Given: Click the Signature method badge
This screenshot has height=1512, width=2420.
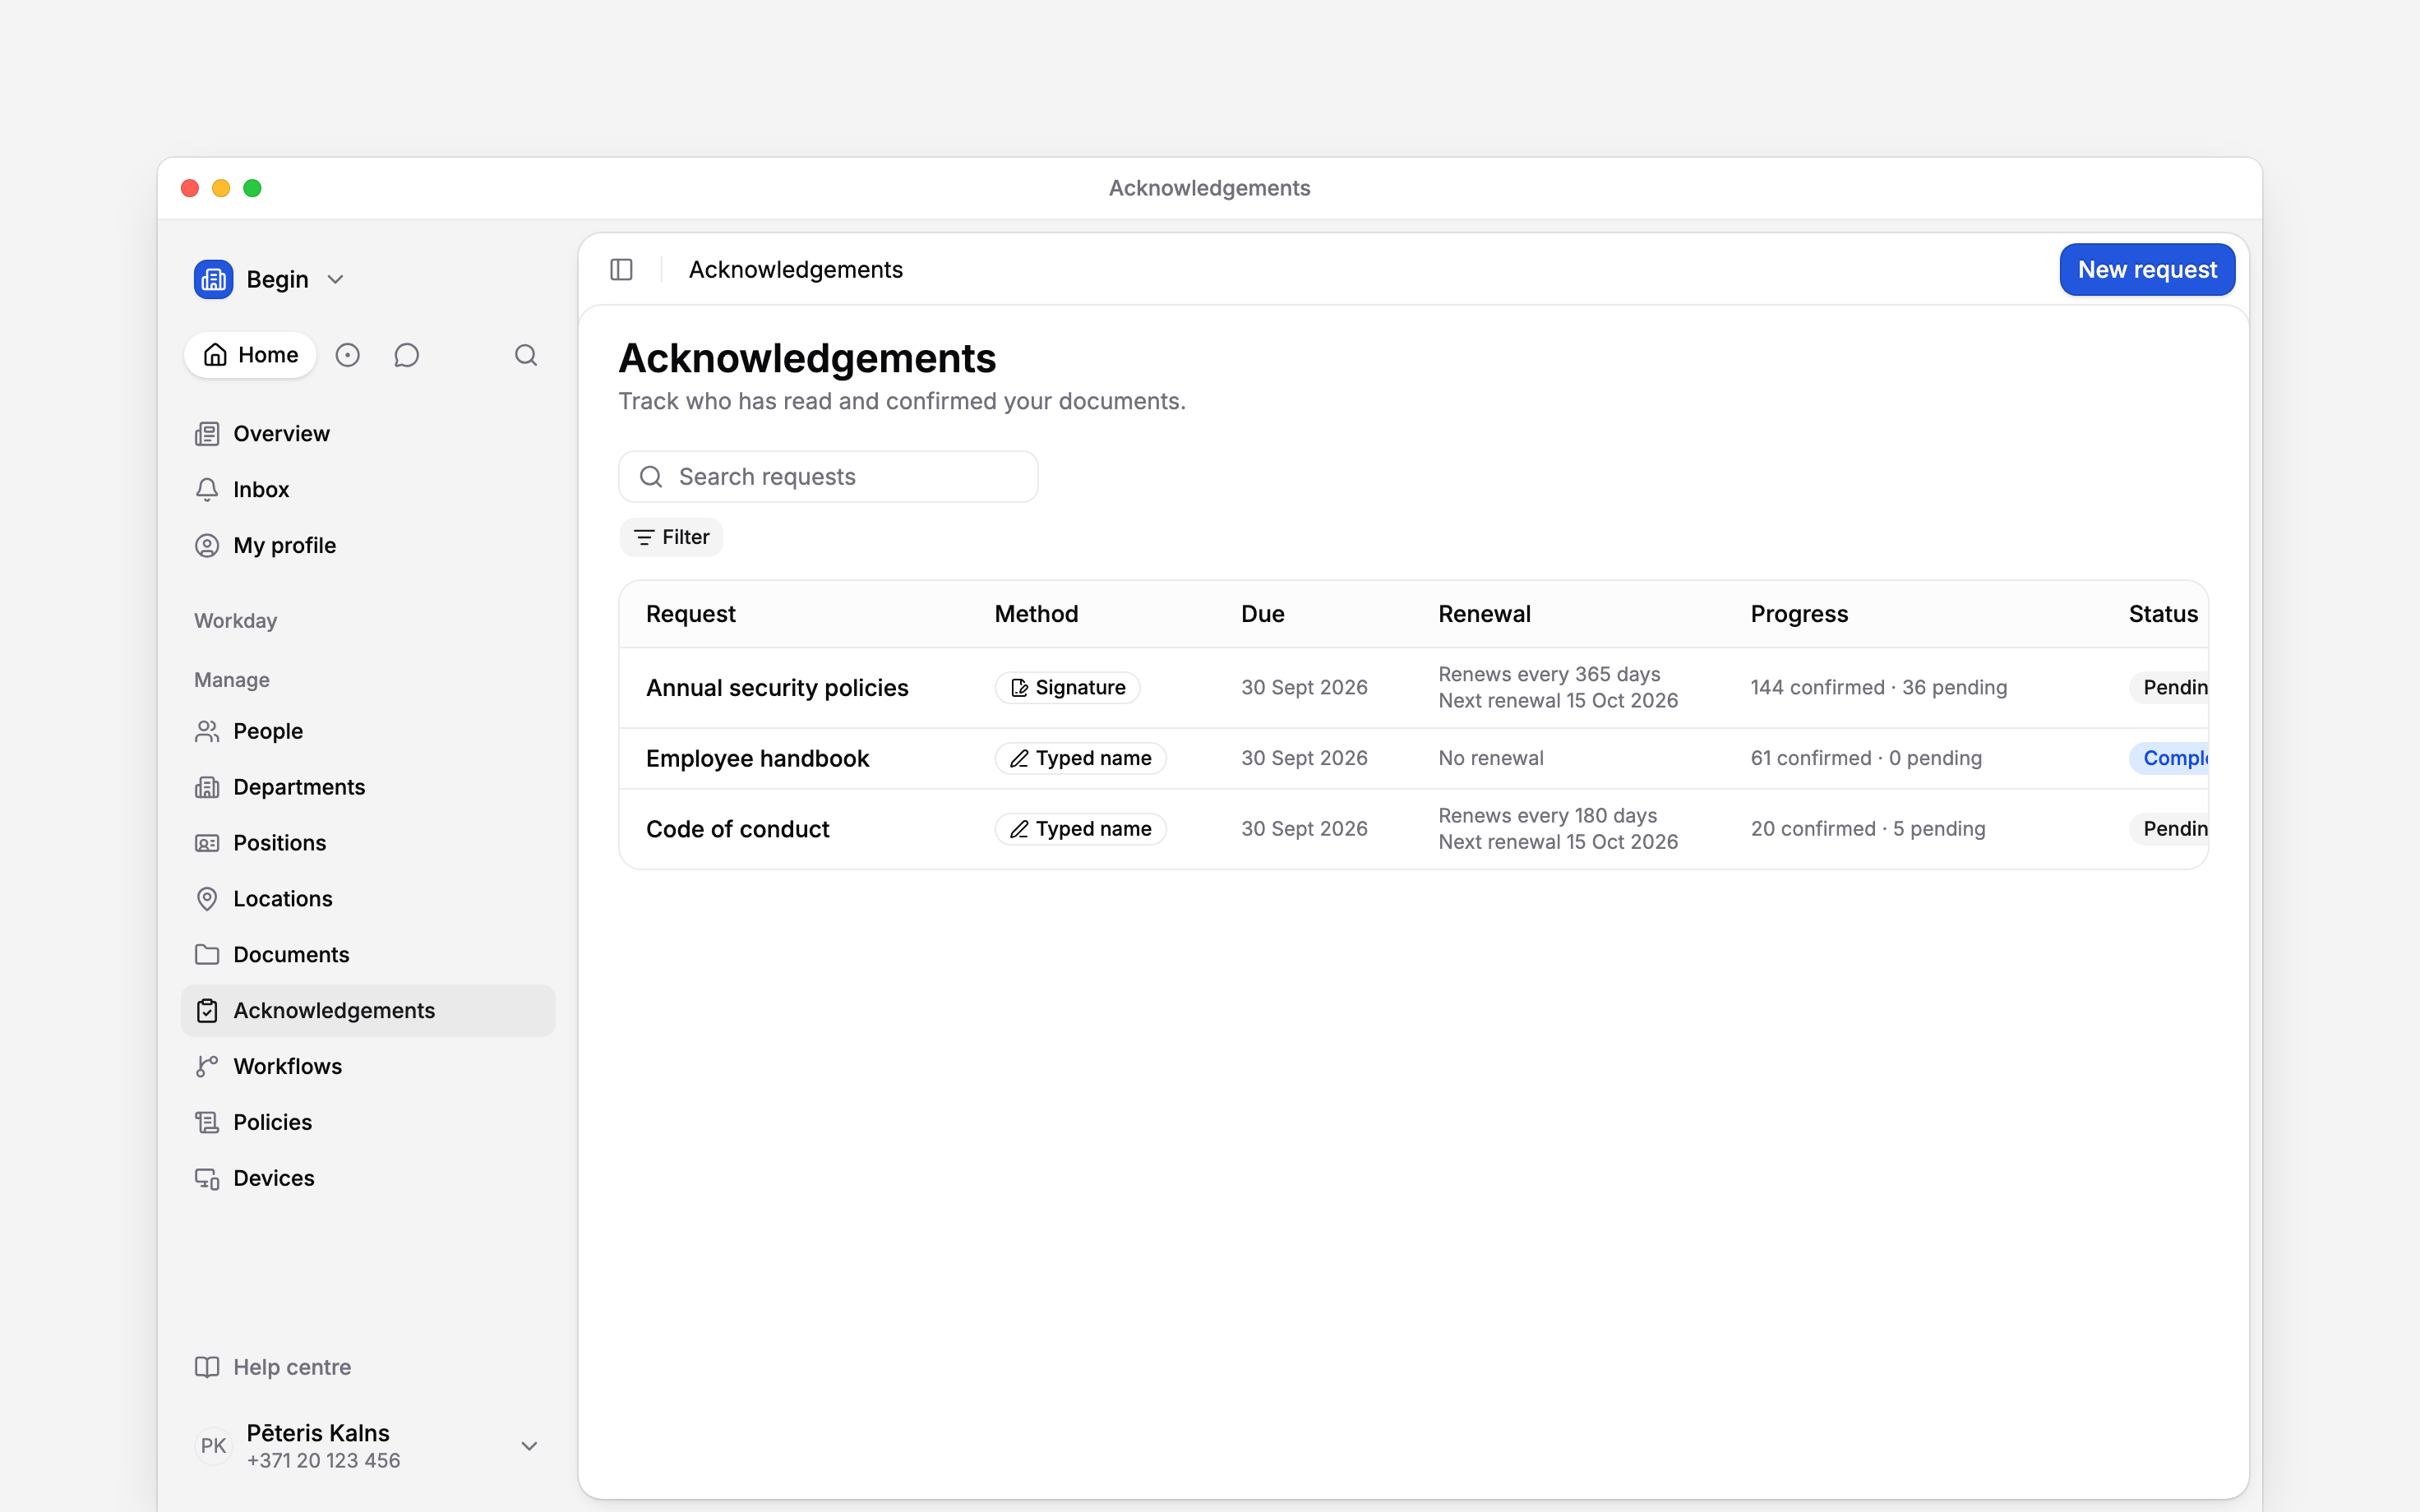Looking at the screenshot, I should [x=1067, y=688].
